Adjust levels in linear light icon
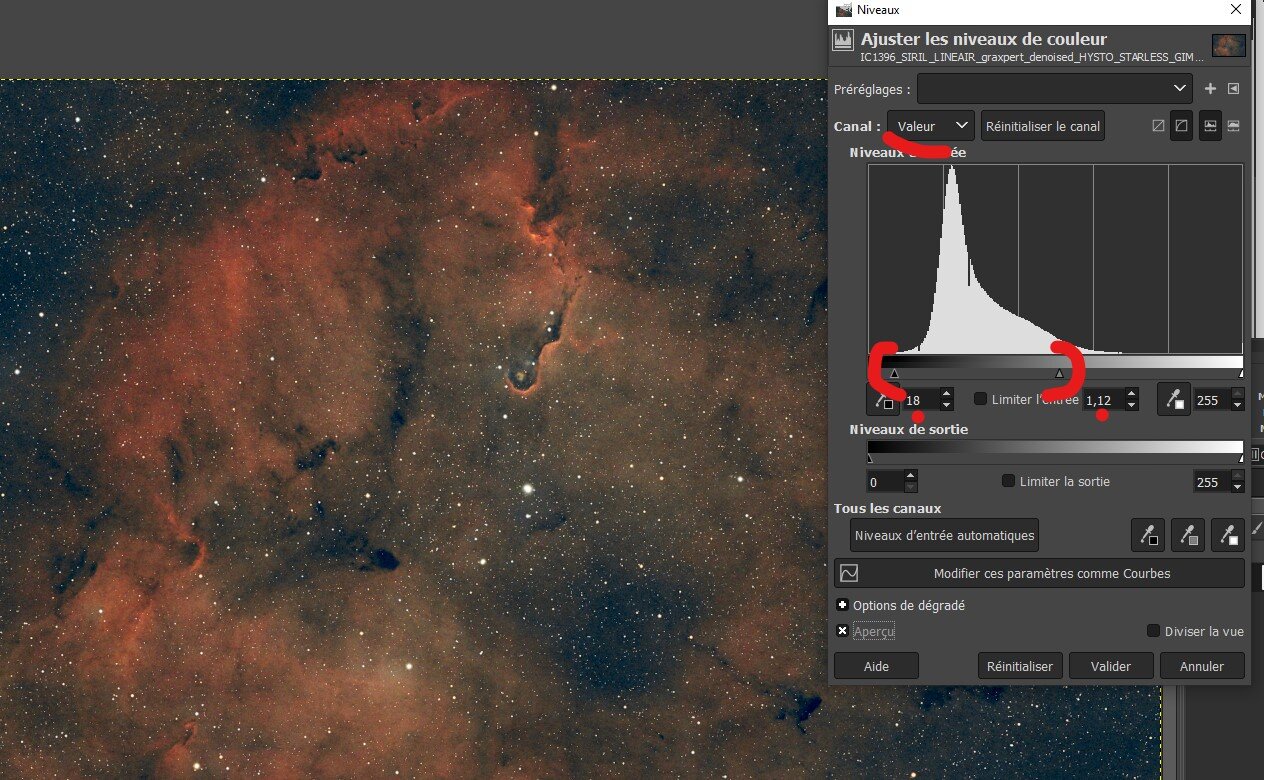The height and width of the screenshot is (780, 1264). point(1158,126)
